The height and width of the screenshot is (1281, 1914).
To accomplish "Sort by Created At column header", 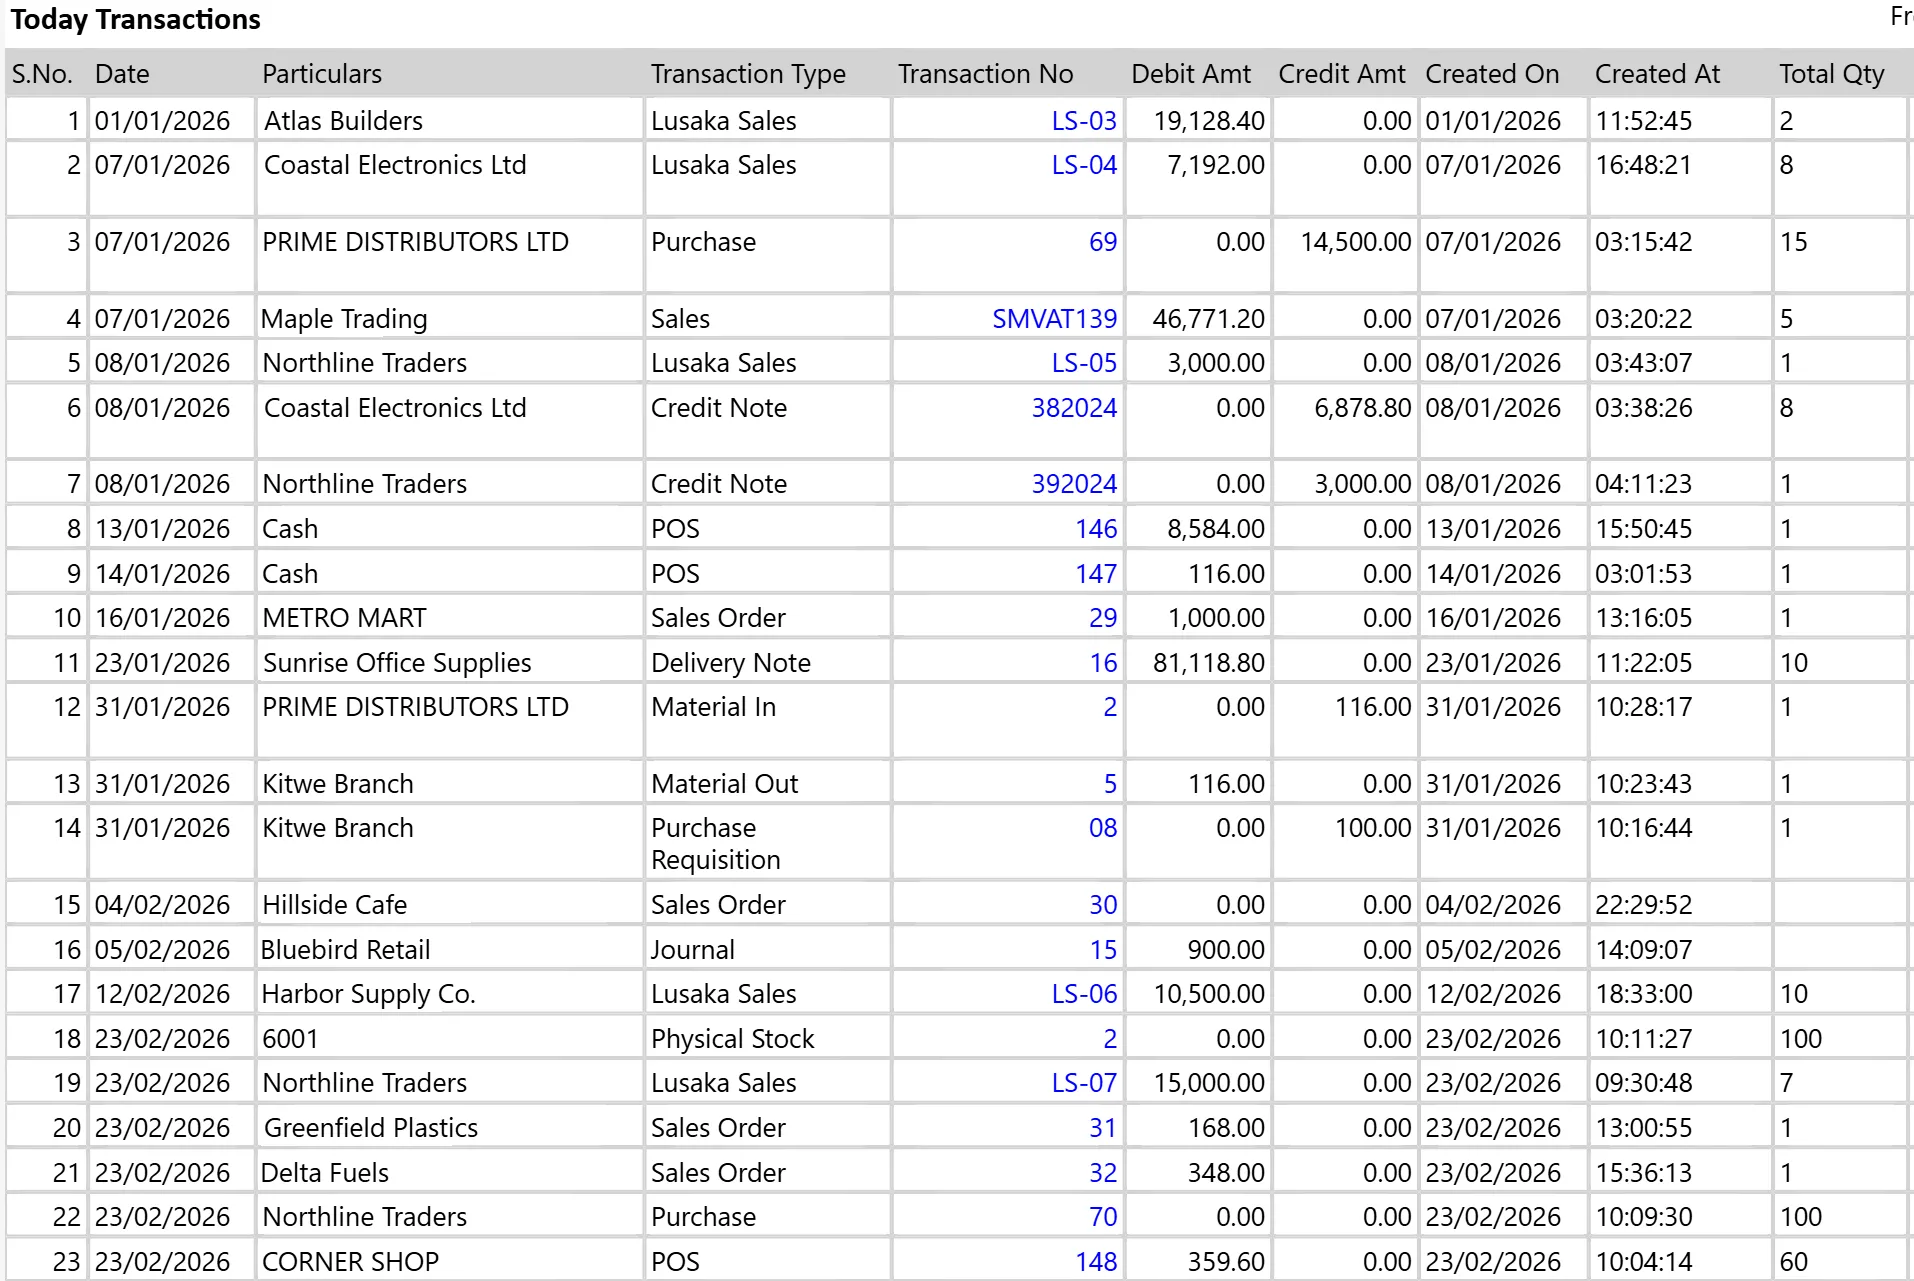I will coord(1657,74).
